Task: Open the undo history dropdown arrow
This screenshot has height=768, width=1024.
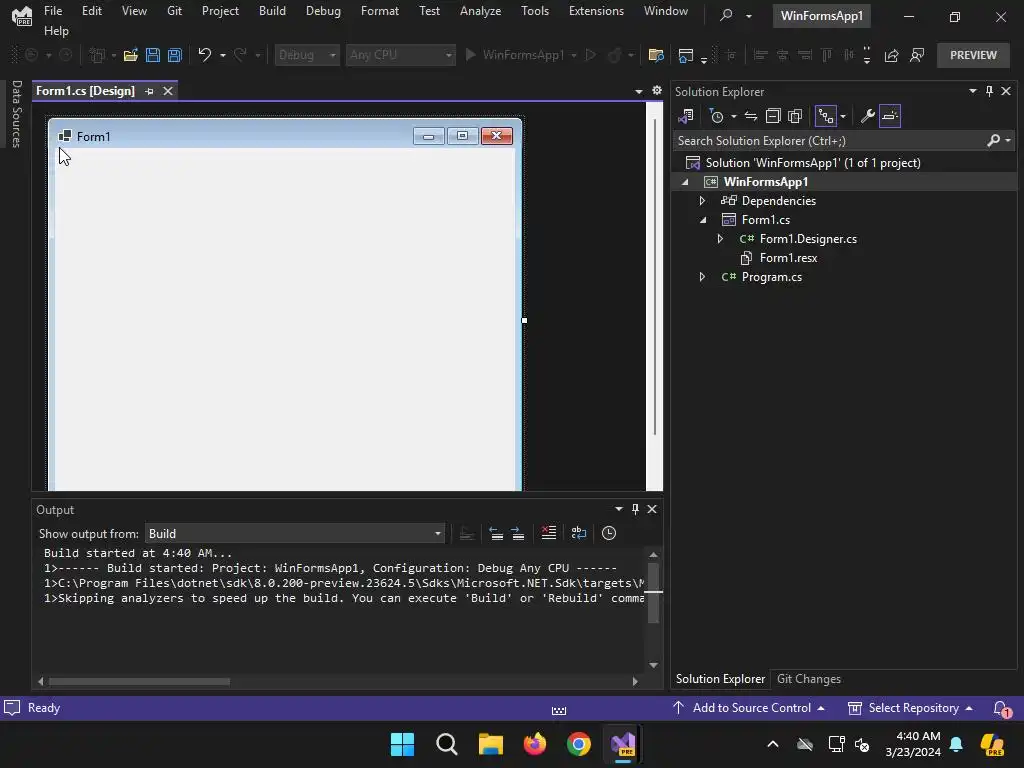Action: tap(223, 56)
